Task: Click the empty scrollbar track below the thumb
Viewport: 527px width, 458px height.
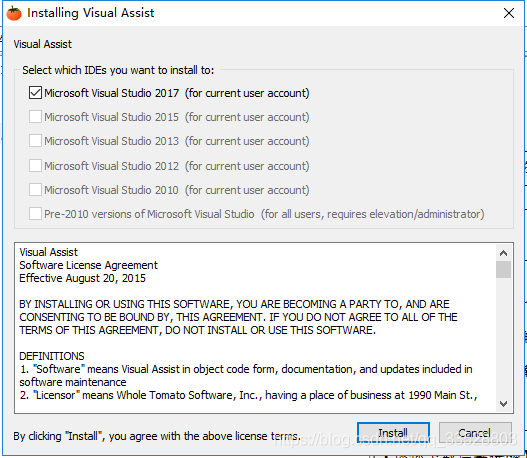Action: (503, 337)
